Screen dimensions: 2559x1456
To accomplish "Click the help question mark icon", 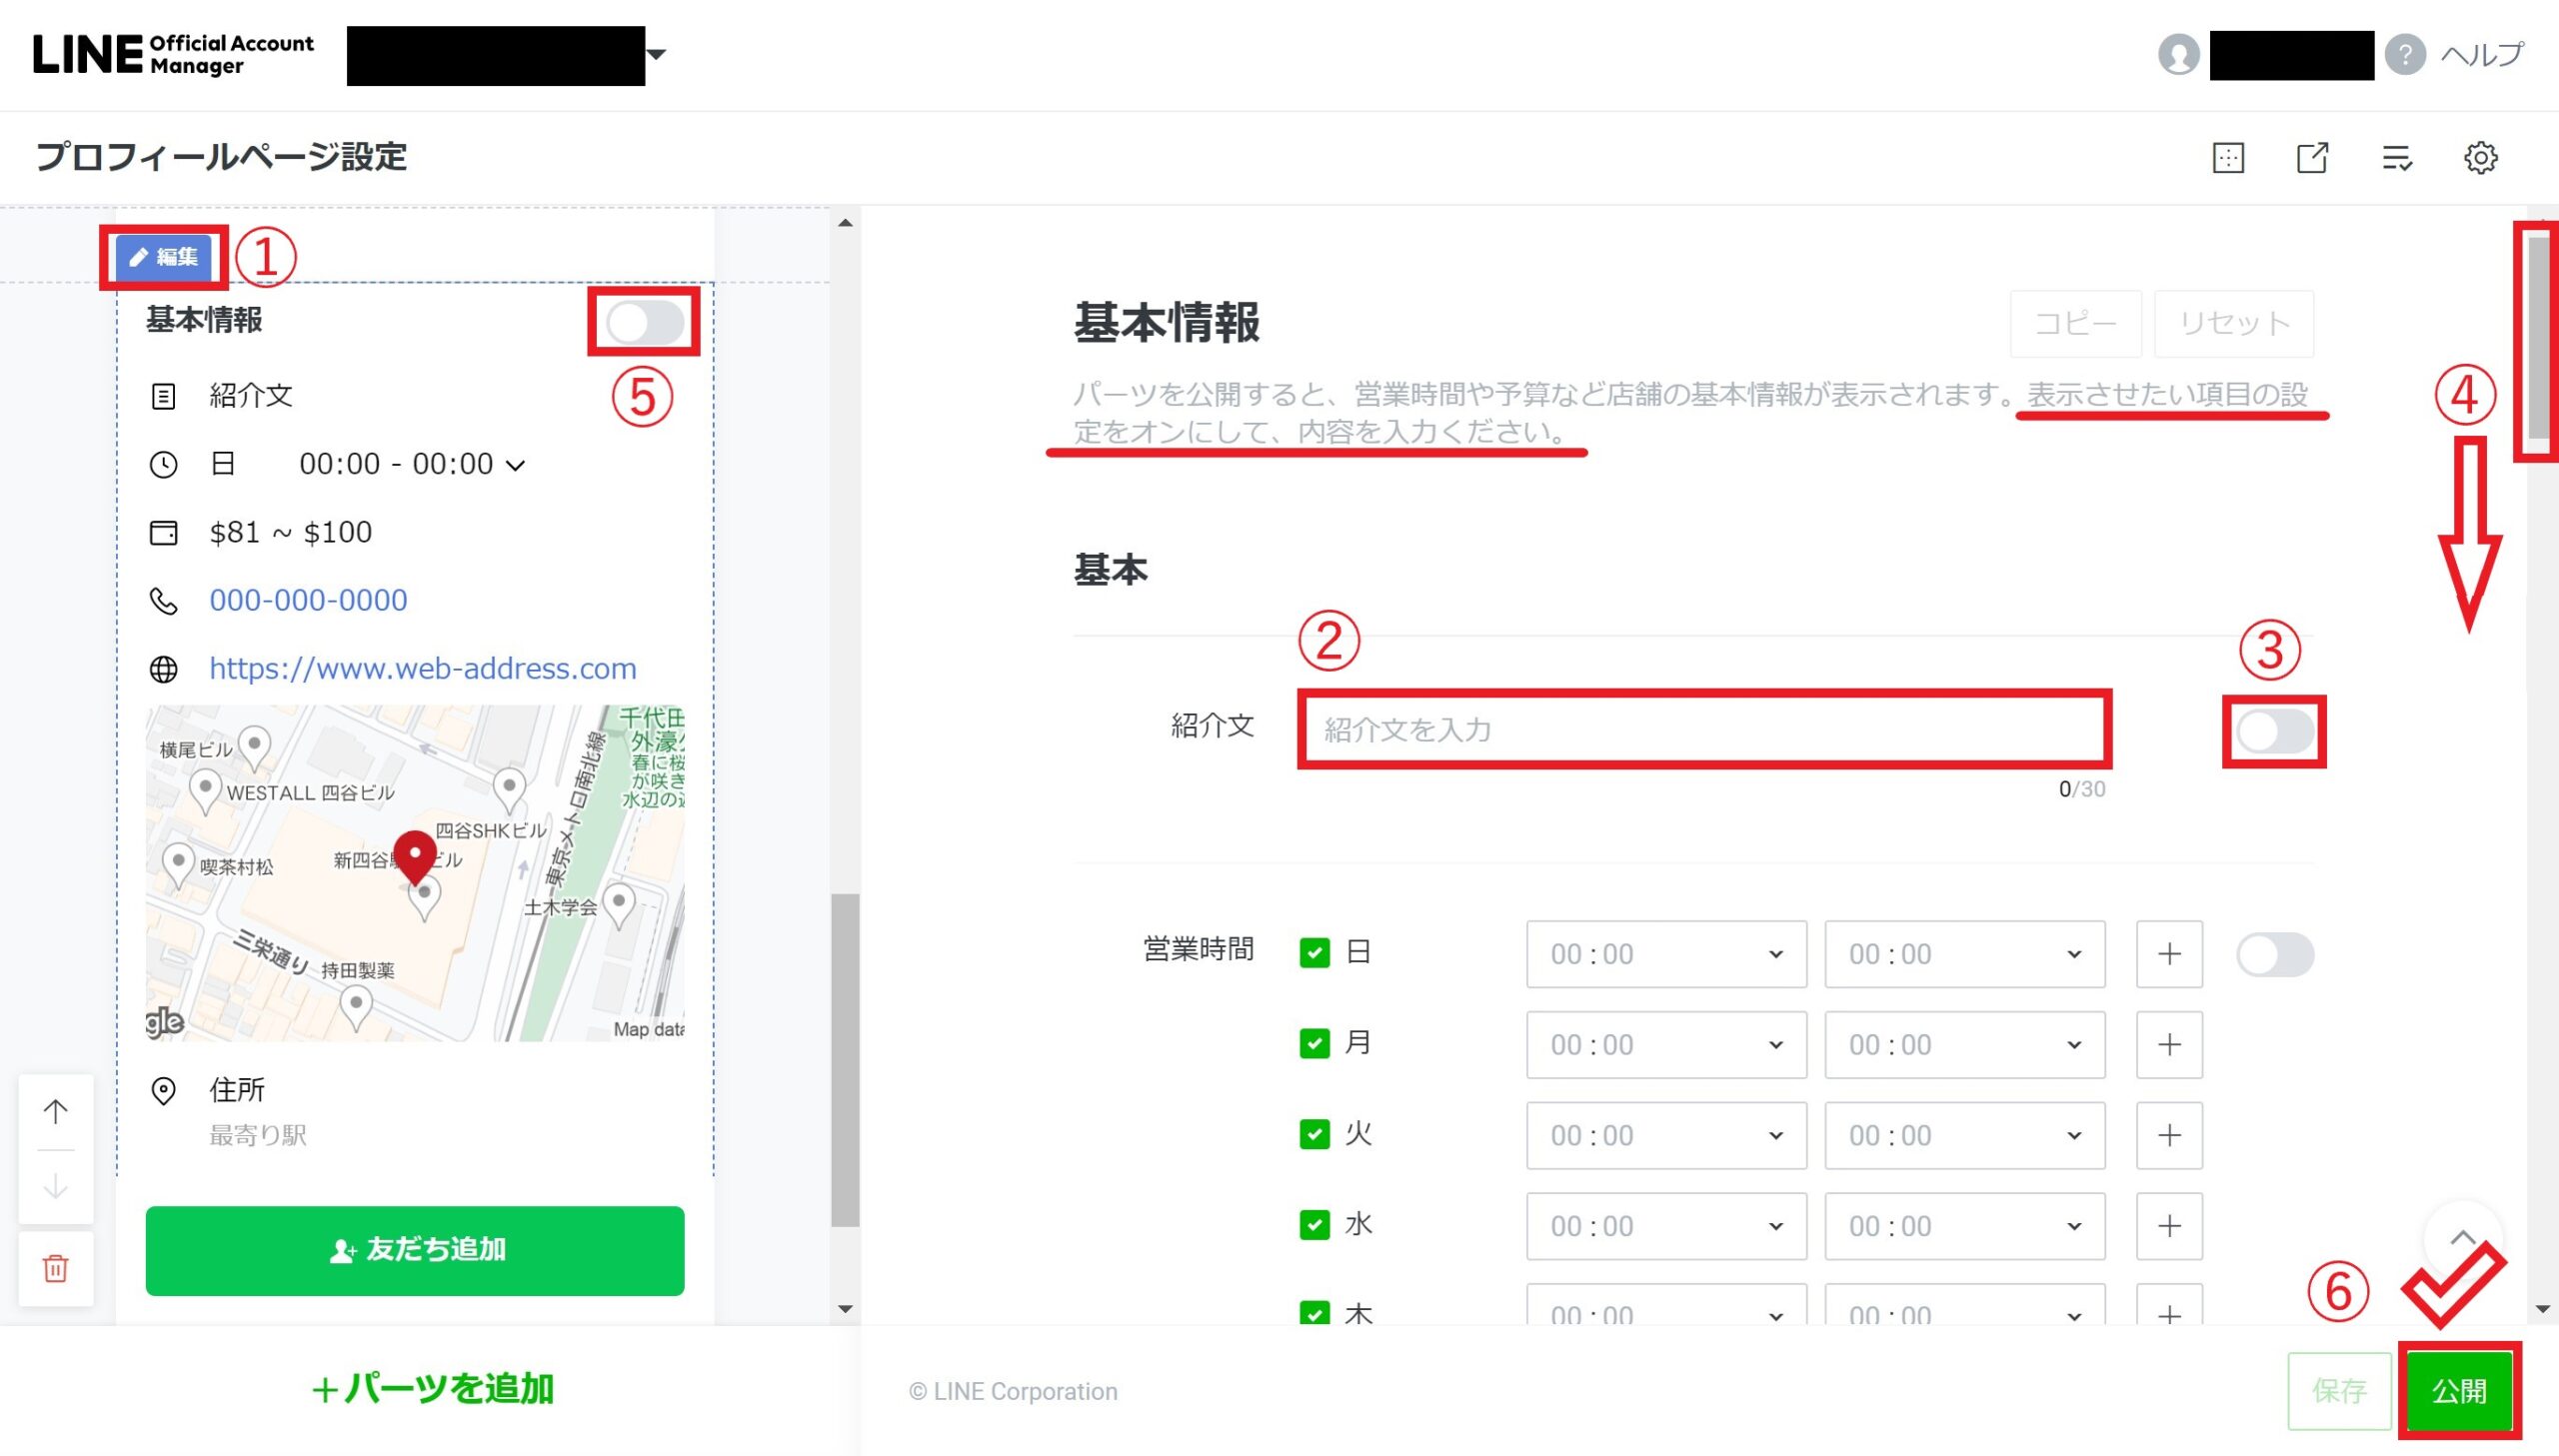I will (2404, 54).
